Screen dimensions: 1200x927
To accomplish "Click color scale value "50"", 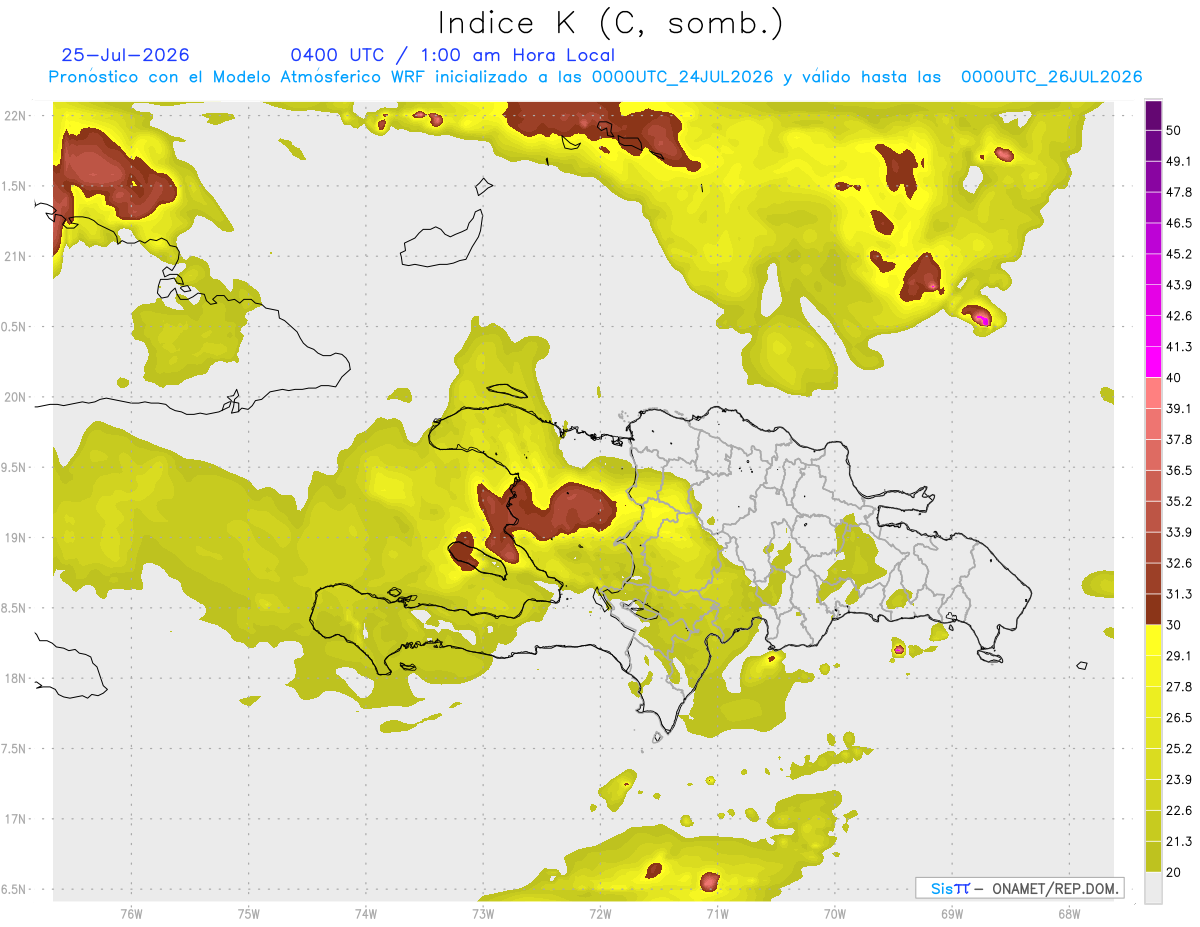I will coord(1175,131).
